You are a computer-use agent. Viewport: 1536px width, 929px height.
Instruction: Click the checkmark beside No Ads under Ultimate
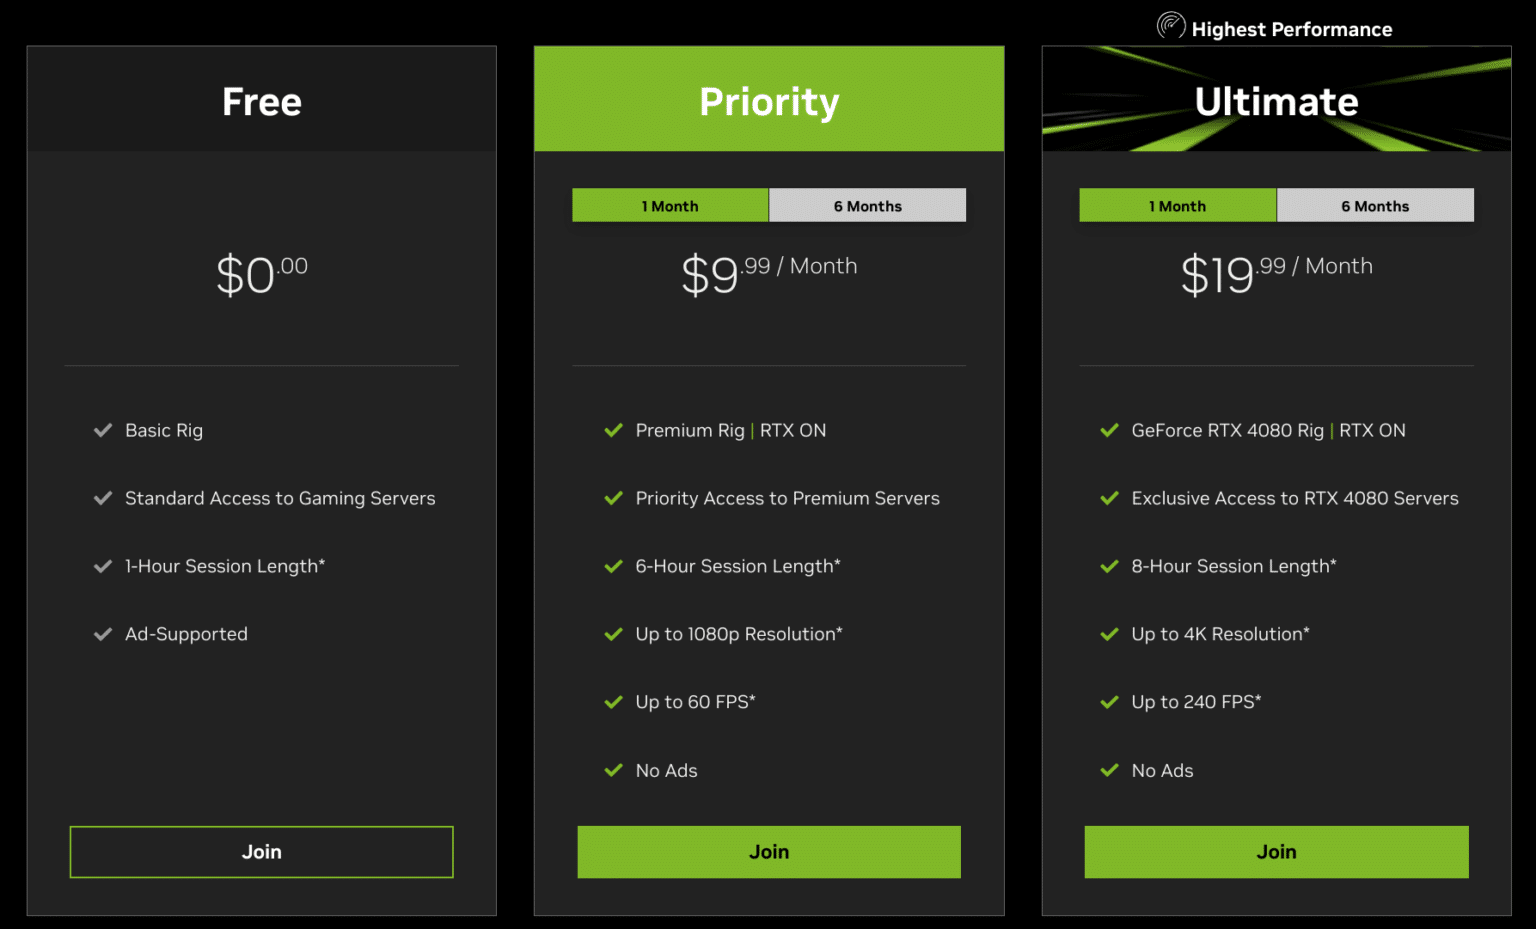pos(1109,770)
